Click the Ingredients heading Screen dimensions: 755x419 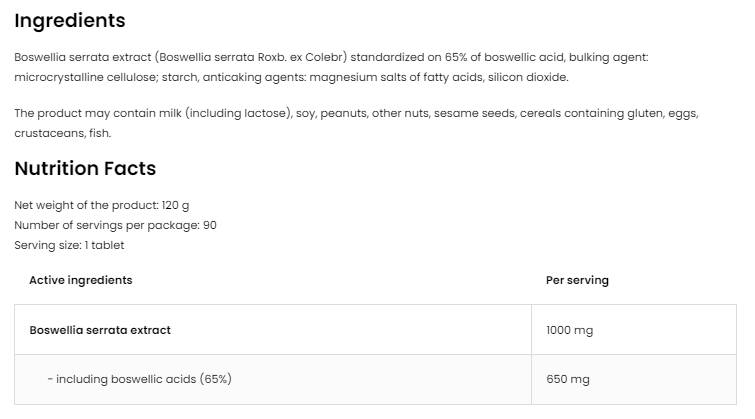pos(70,20)
